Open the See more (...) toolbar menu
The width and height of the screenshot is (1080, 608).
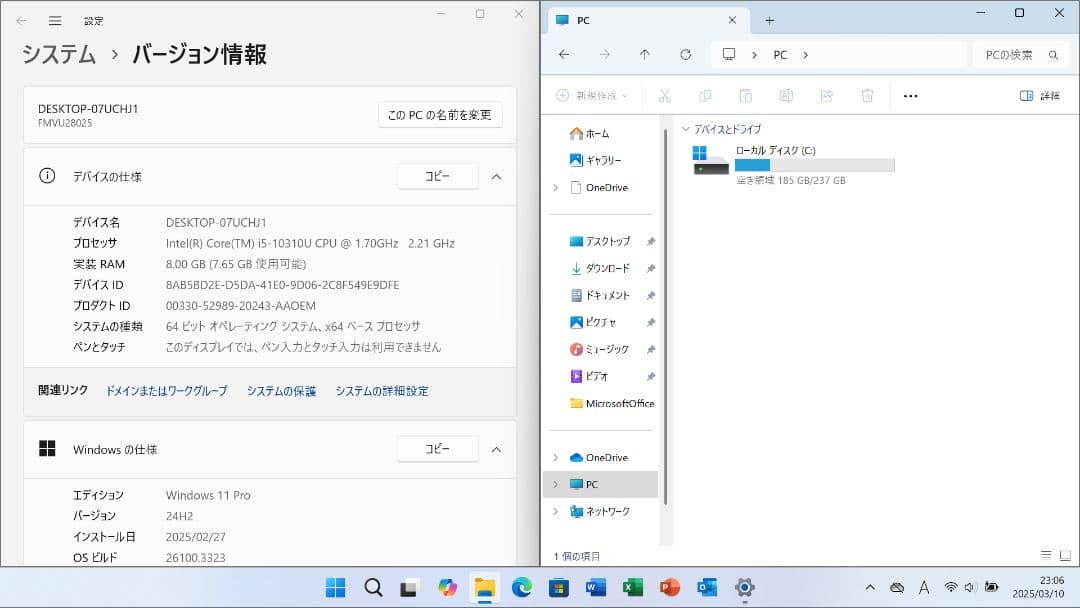tap(908, 95)
